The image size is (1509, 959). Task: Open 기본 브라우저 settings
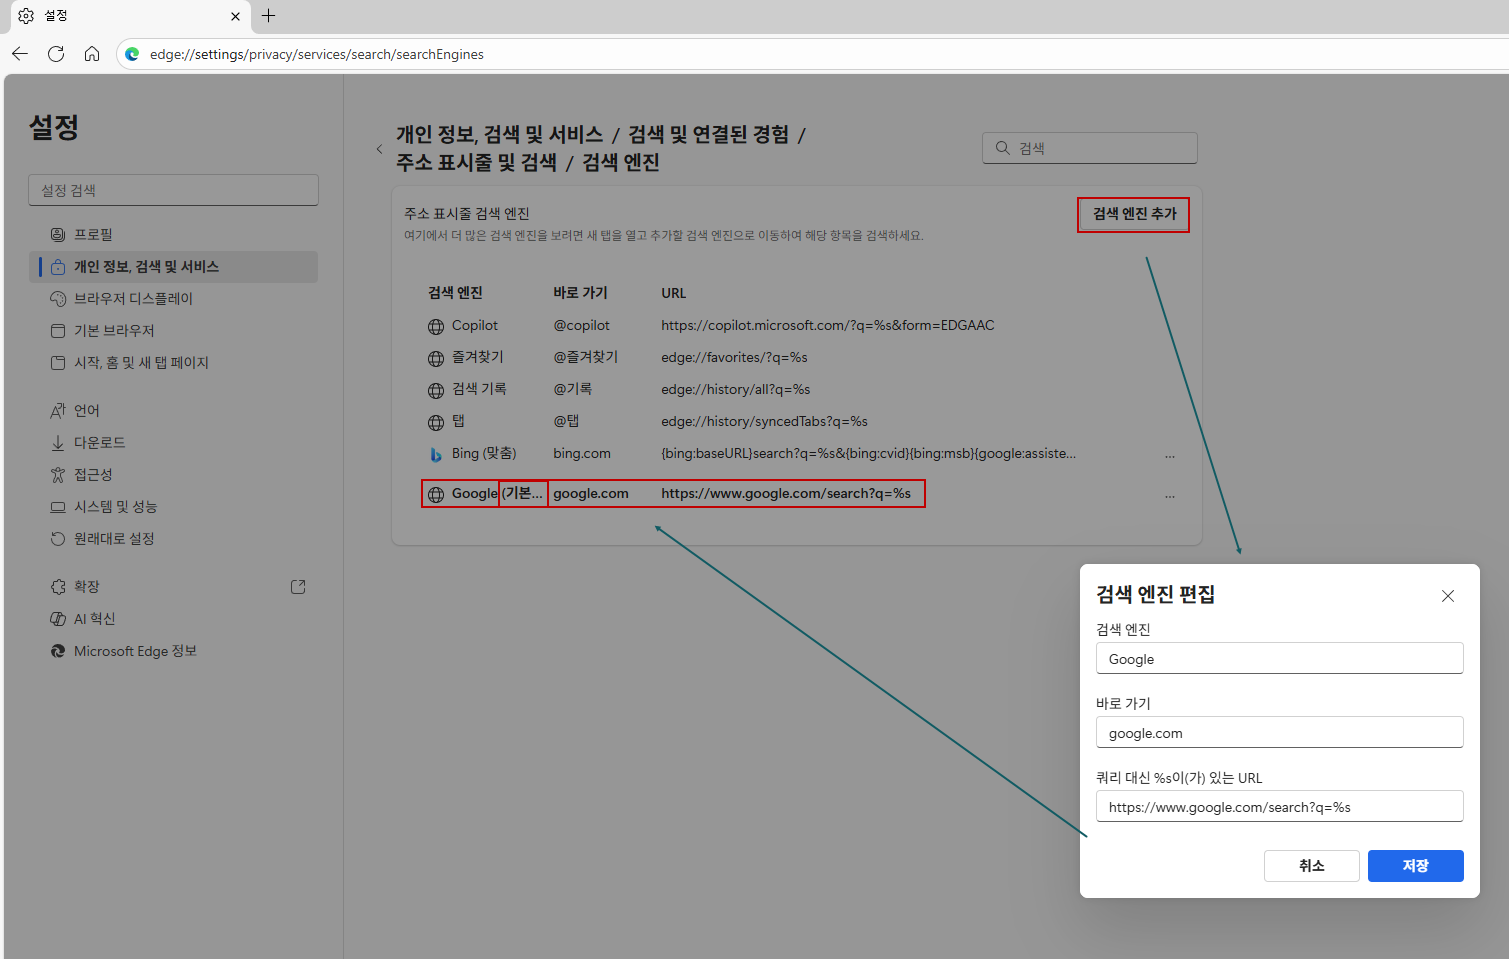point(174,330)
